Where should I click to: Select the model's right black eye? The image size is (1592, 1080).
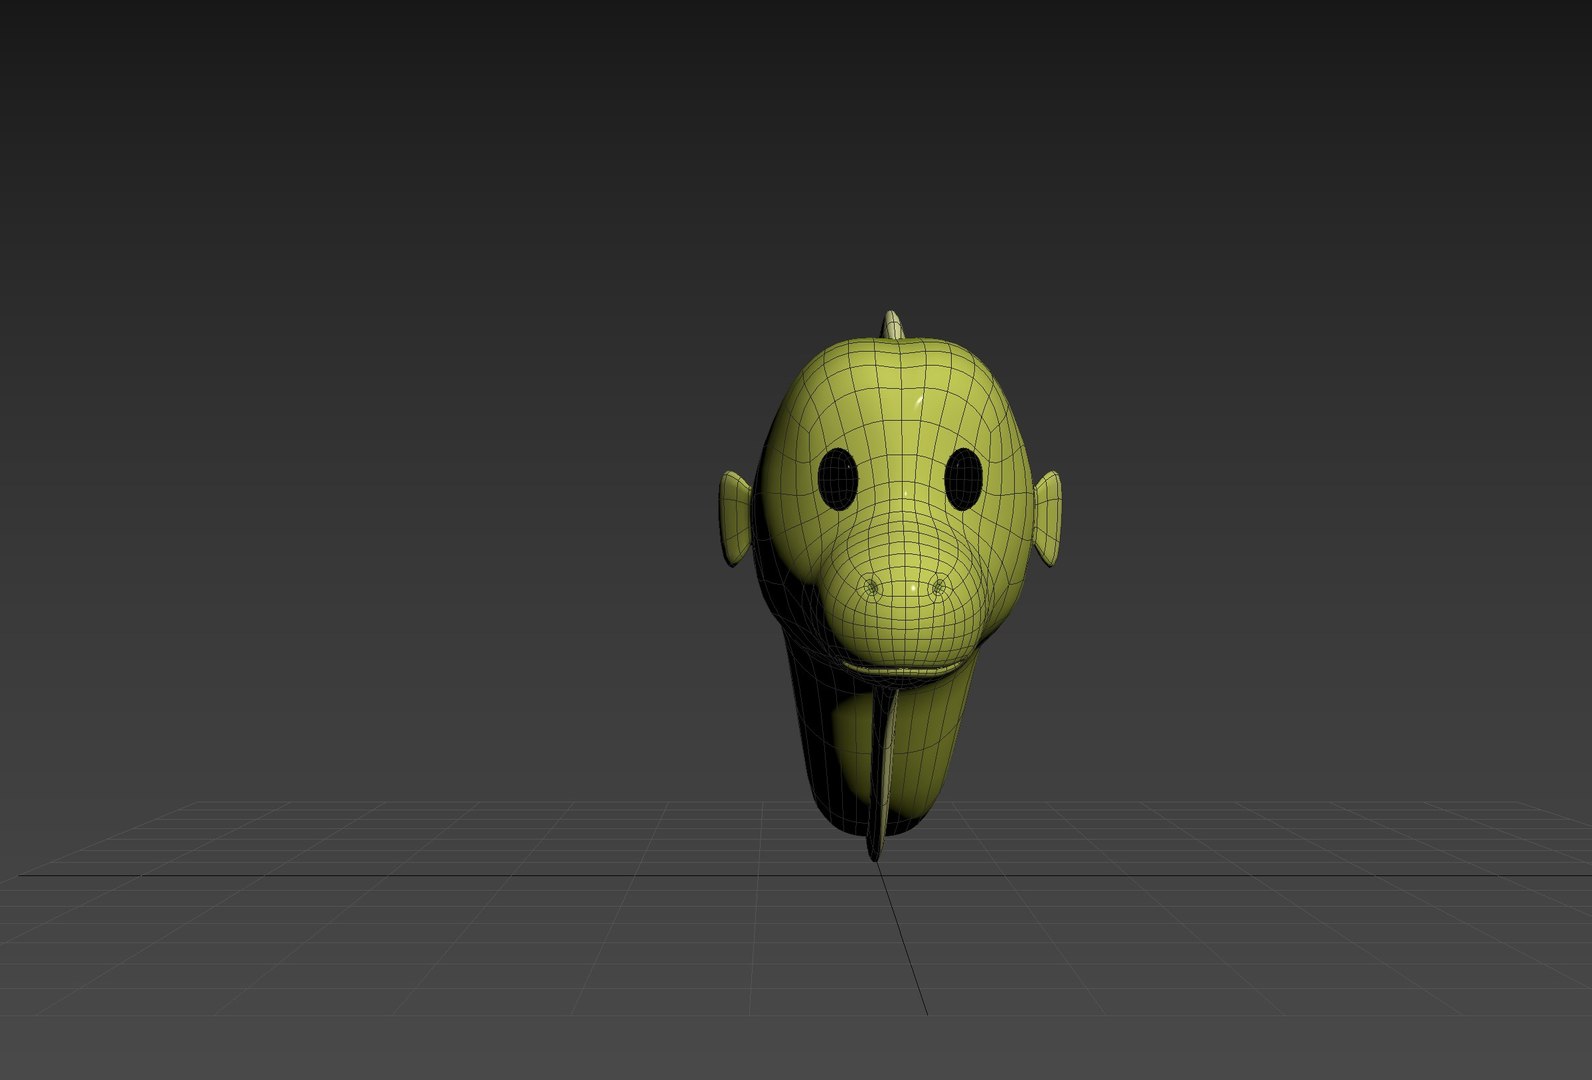point(964,478)
